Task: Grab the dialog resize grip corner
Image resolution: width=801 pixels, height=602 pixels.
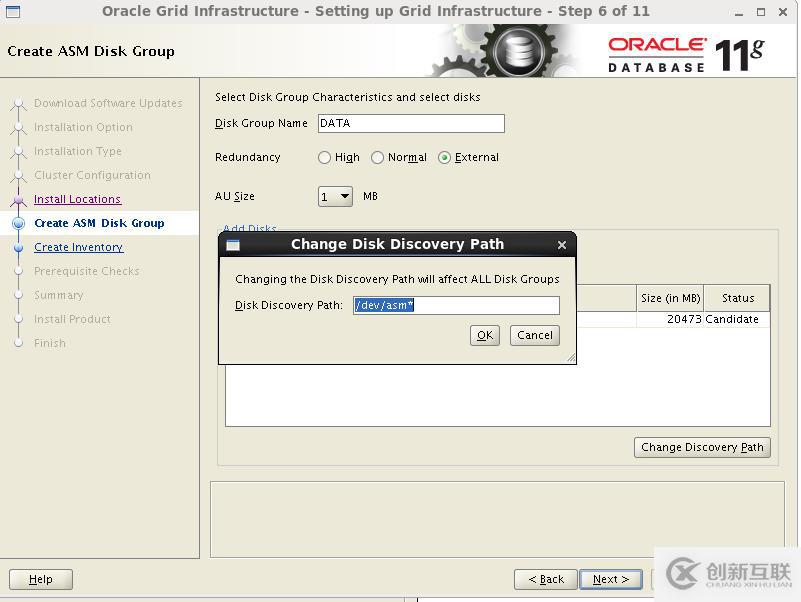Action: 571,359
